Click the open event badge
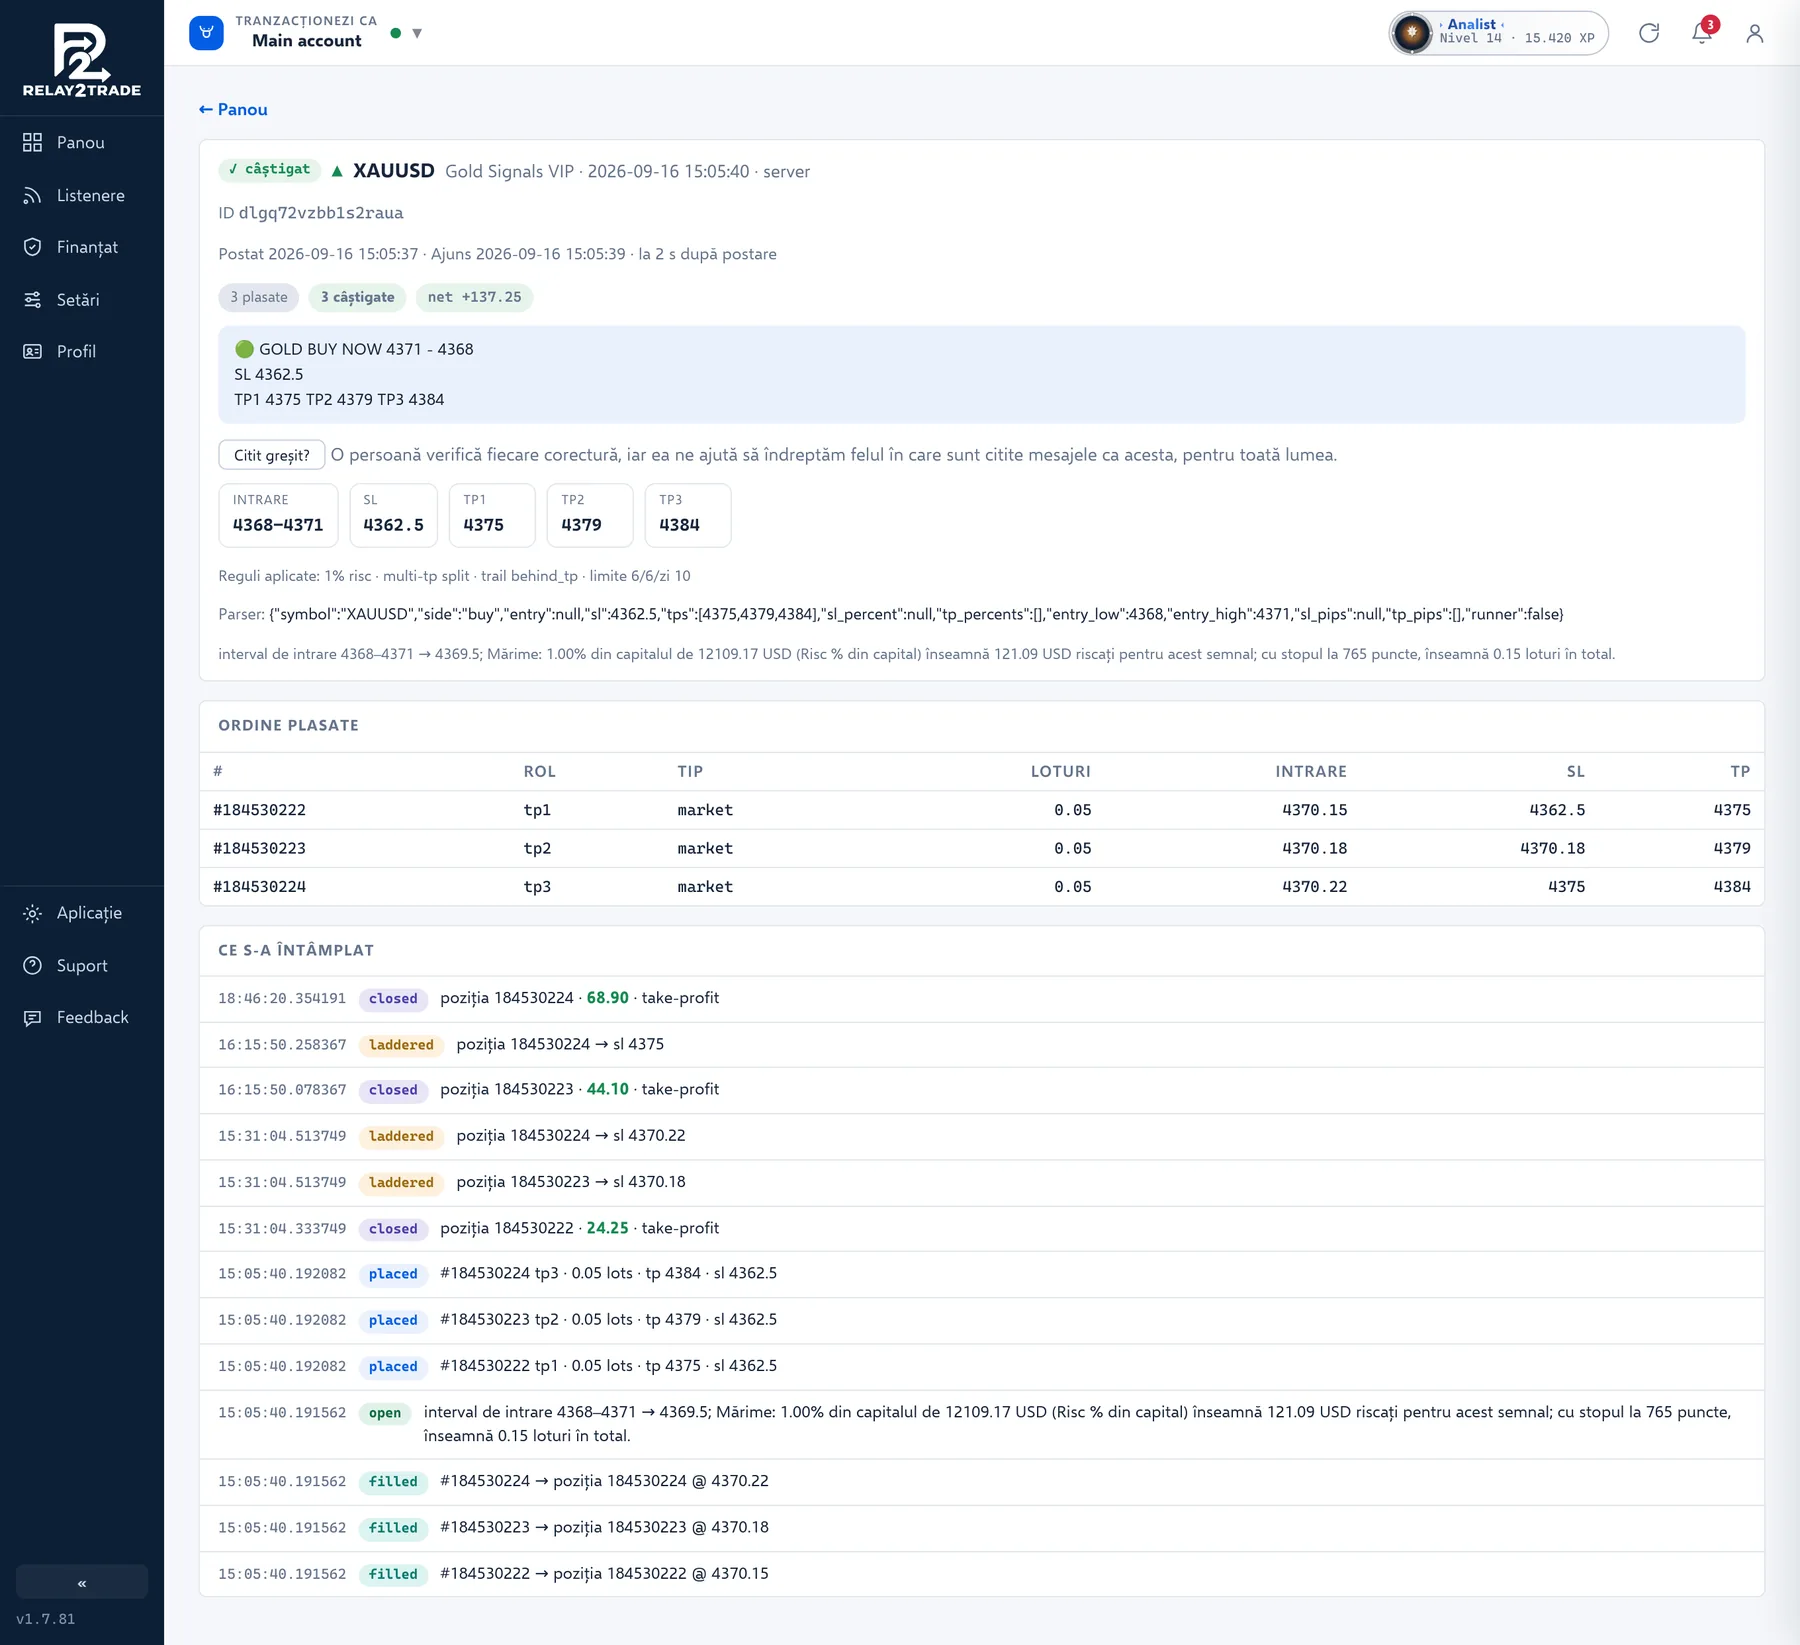Screen dimensions: 1800x1645 (x=385, y=1413)
